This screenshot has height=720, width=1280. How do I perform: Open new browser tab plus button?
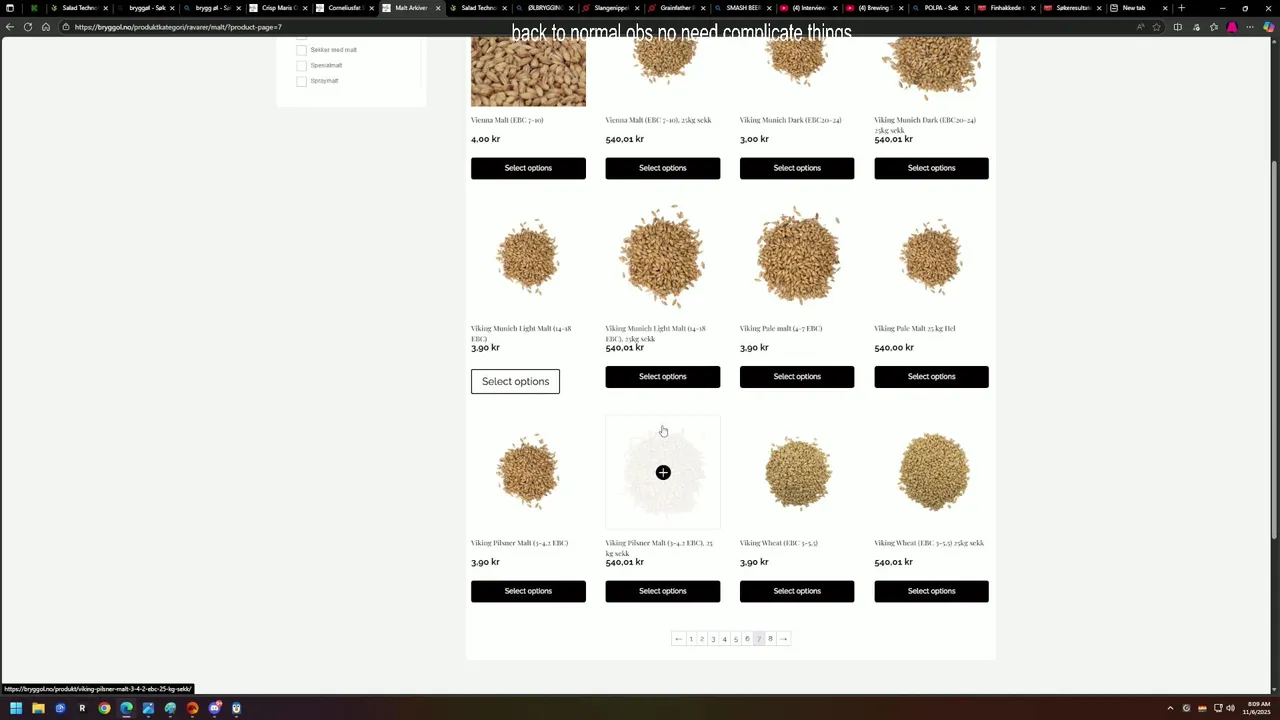(1181, 8)
